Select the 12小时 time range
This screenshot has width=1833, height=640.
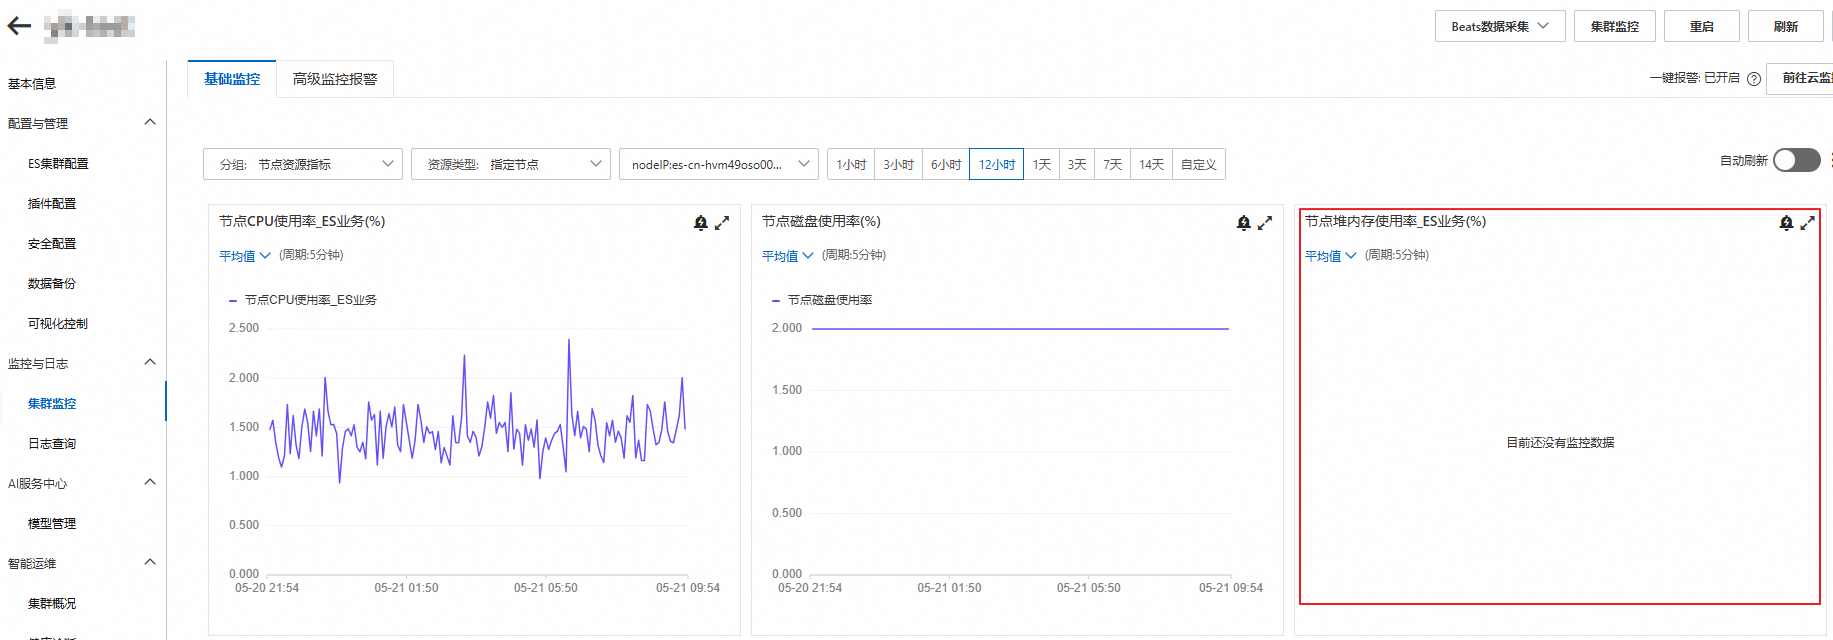(996, 164)
